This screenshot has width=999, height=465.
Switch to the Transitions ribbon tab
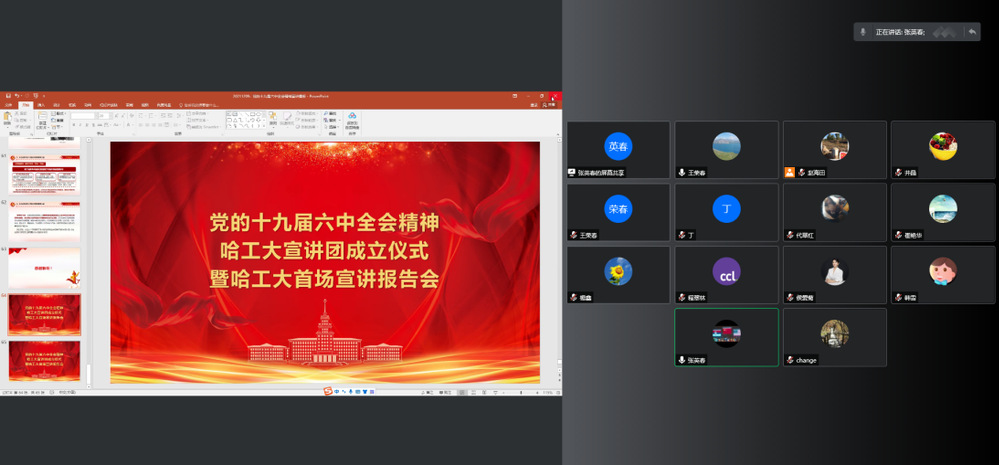point(72,105)
